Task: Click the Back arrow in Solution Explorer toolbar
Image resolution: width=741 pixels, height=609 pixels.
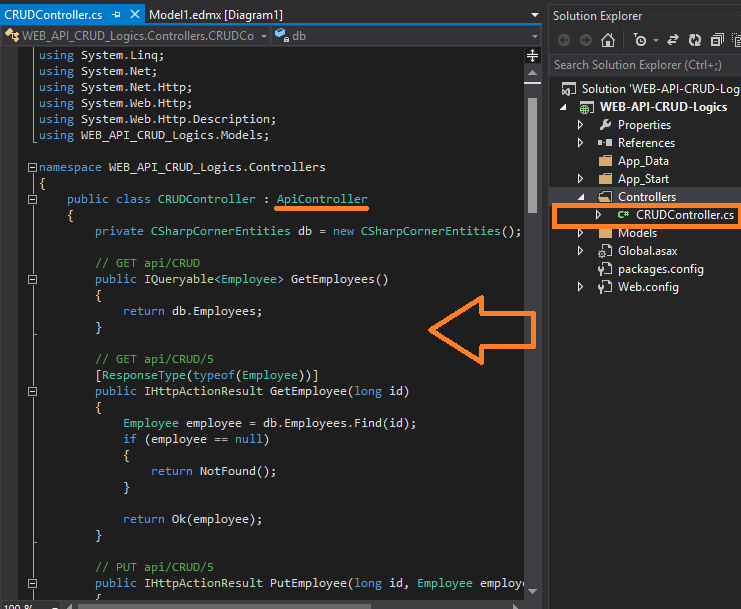Action: pyautogui.click(x=564, y=40)
